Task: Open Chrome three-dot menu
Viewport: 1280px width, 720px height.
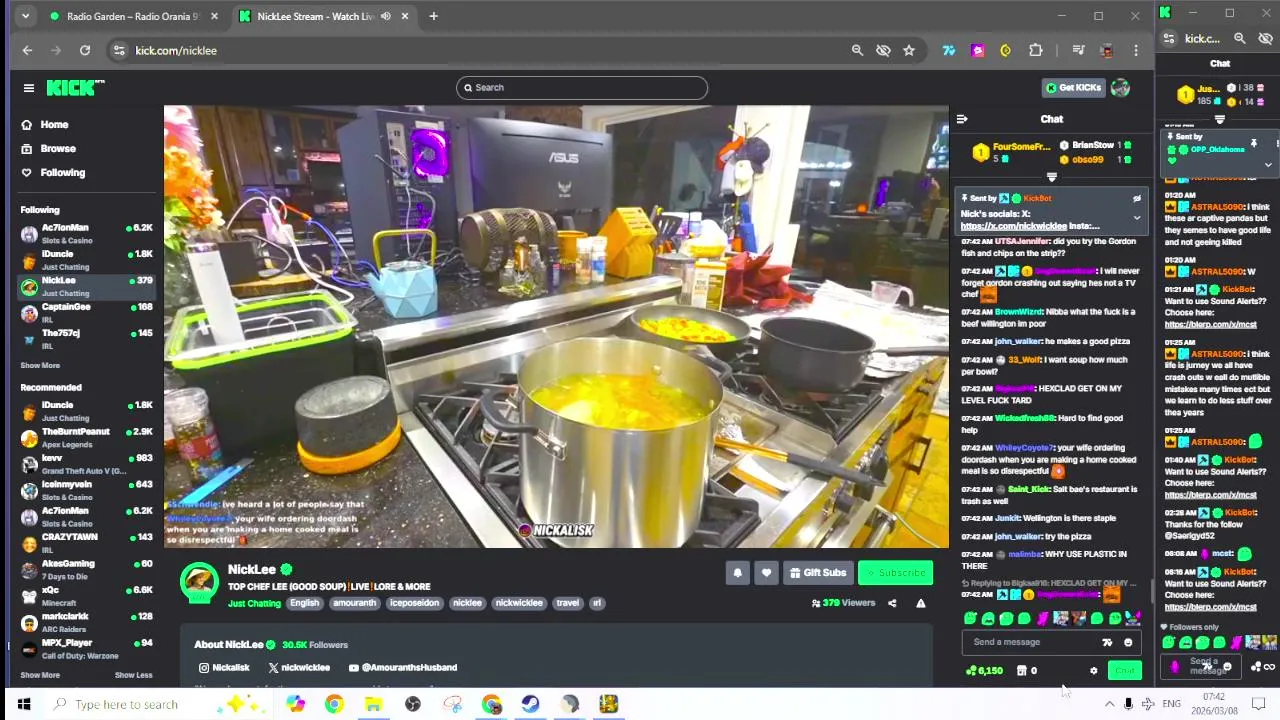Action: click(x=1136, y=50)
